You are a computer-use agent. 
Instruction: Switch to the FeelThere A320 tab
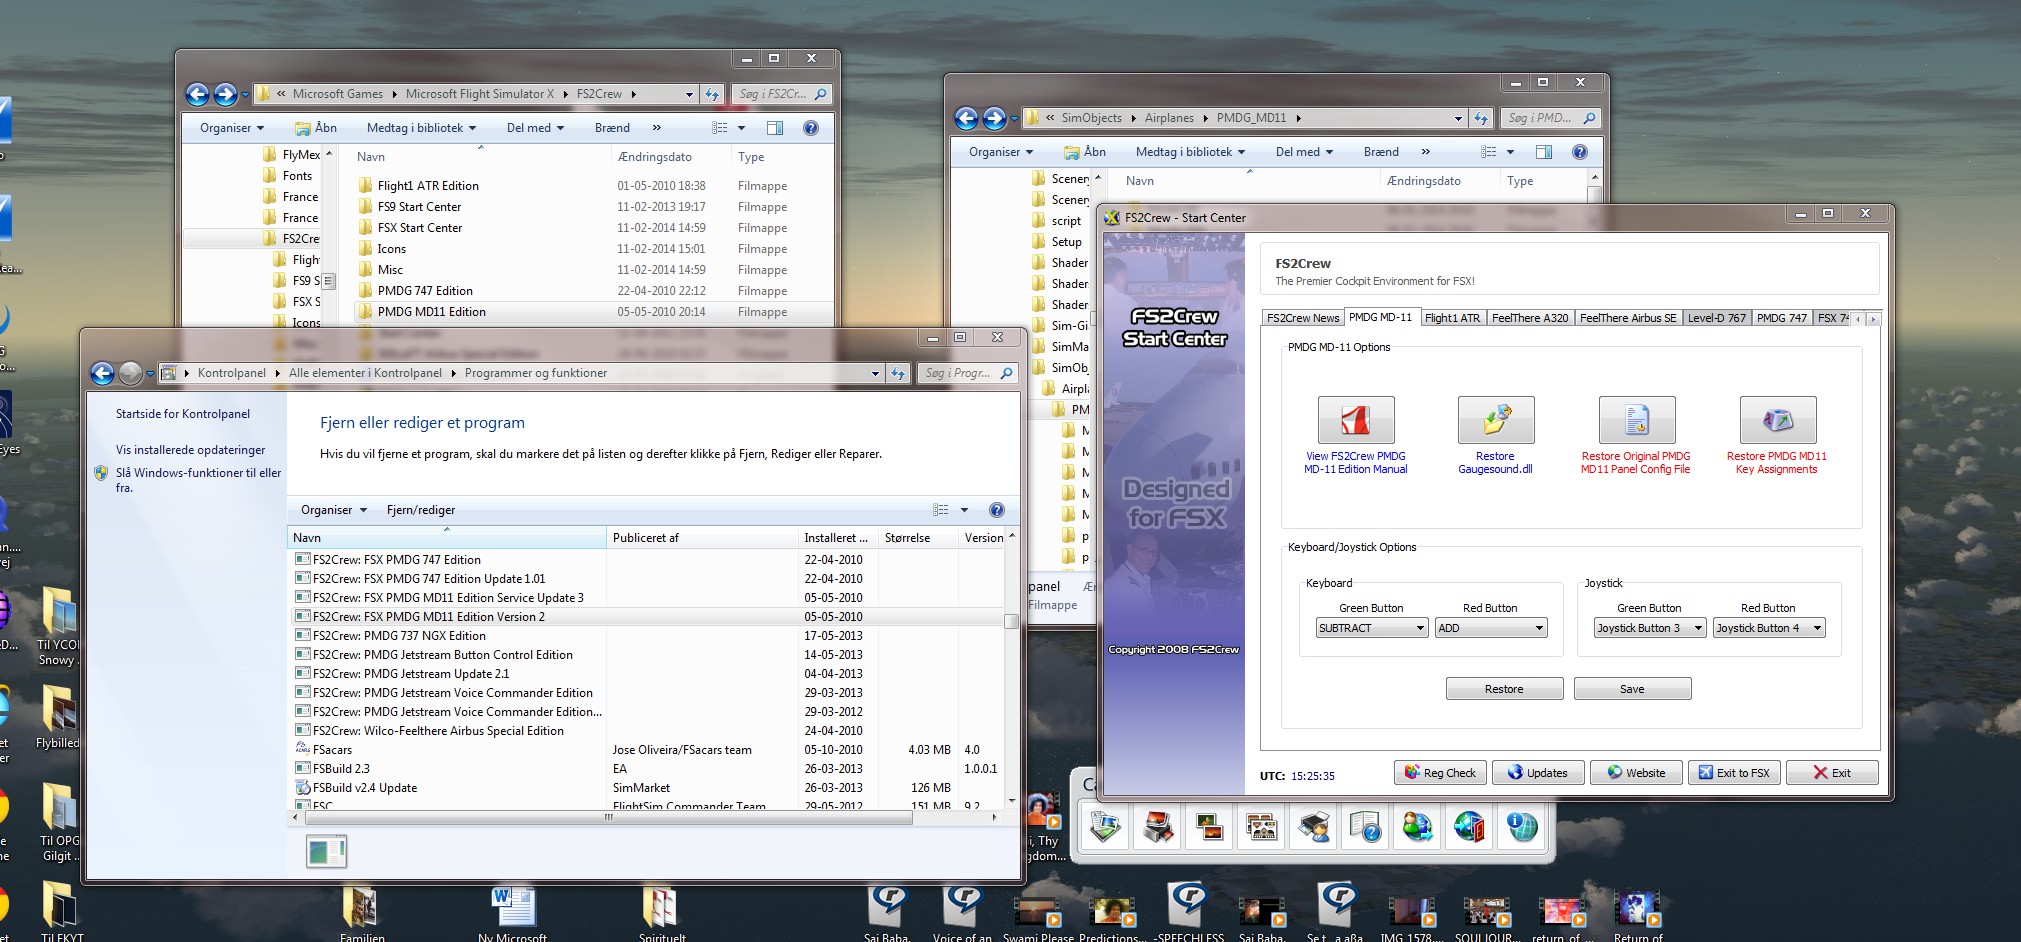(x=1530, y=318)
